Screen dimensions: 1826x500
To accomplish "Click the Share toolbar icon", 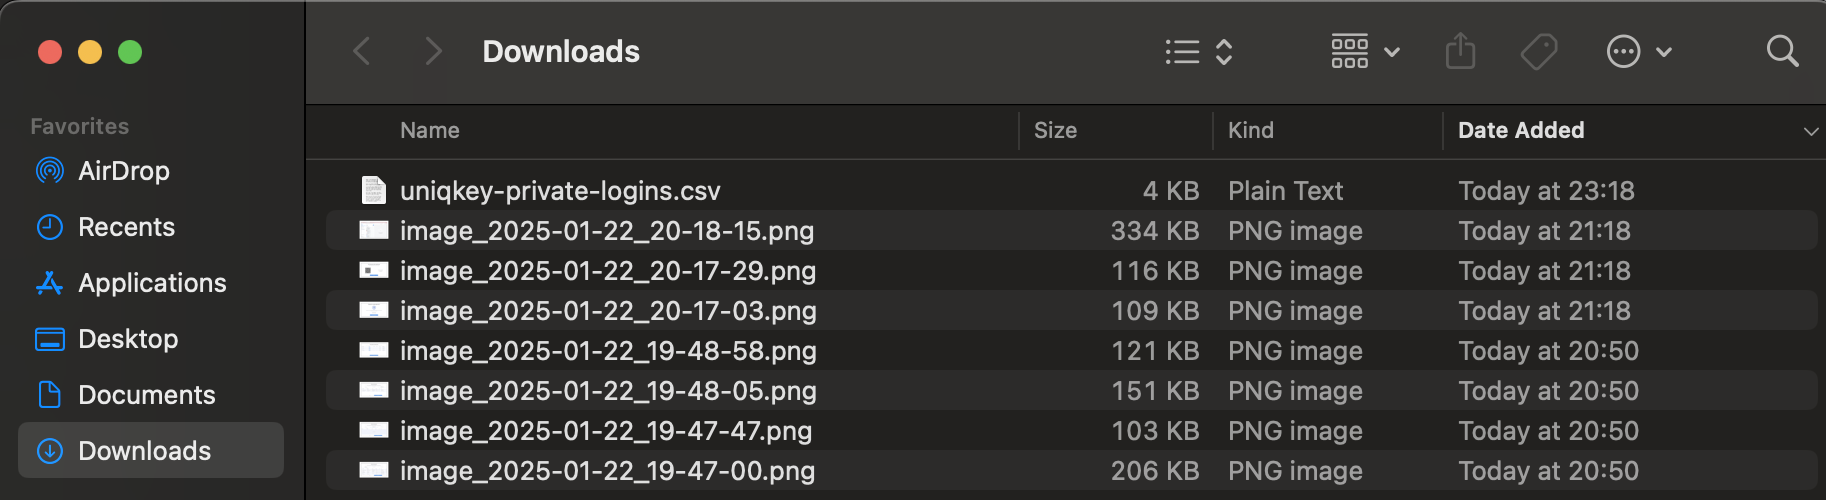I will pos(1460,51).
